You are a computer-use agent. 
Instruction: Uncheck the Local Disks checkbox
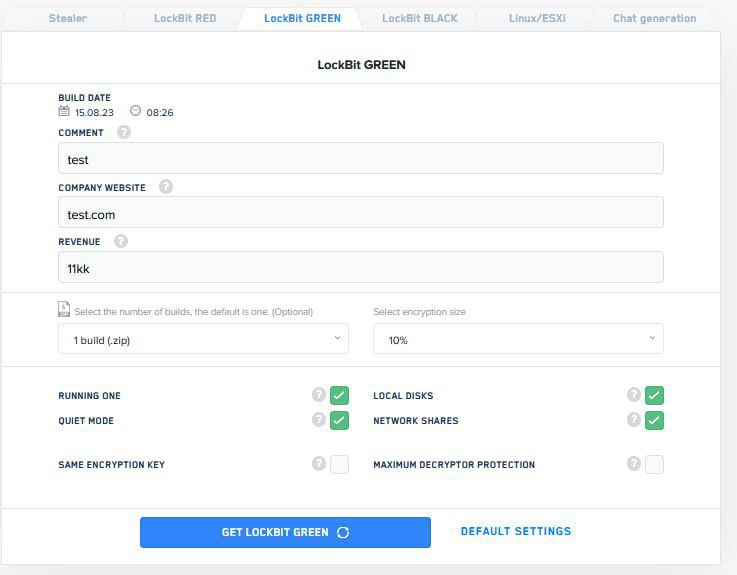click(x=654, y=395)
